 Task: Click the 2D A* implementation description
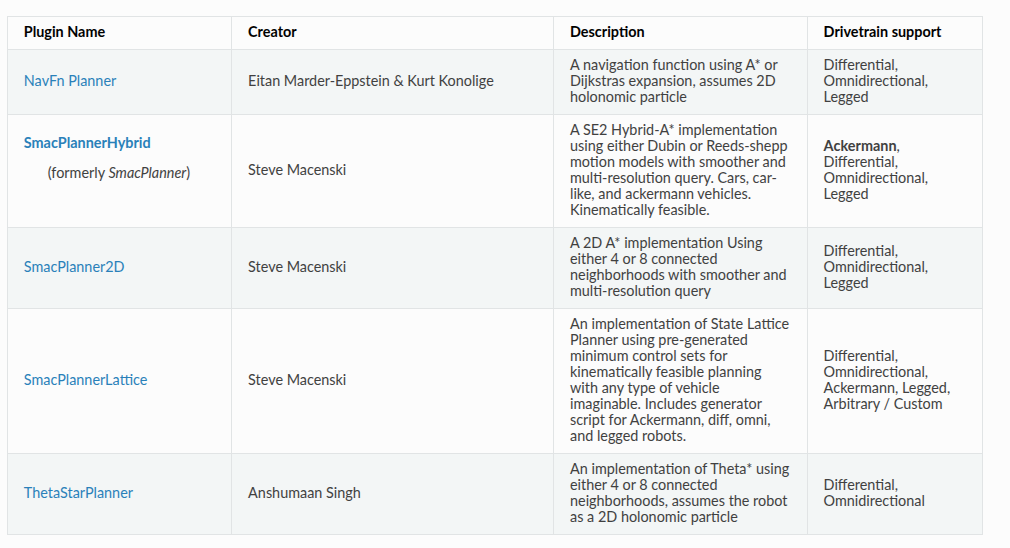(x=678, y=267)
